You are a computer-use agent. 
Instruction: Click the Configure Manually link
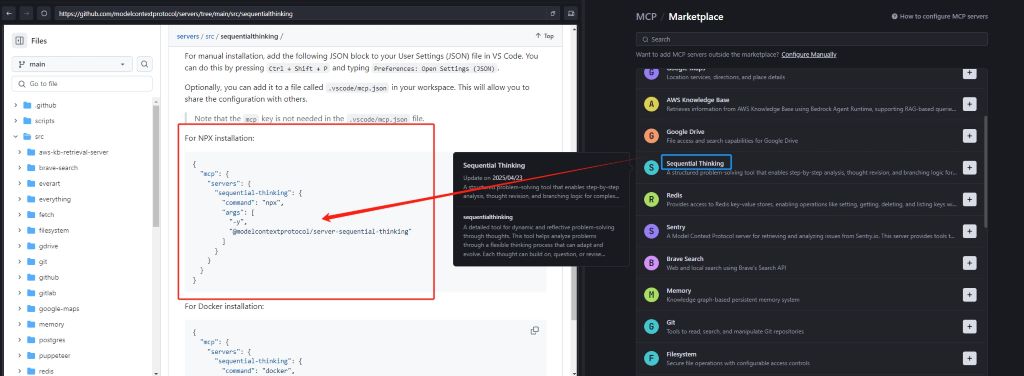pos(808,55)
